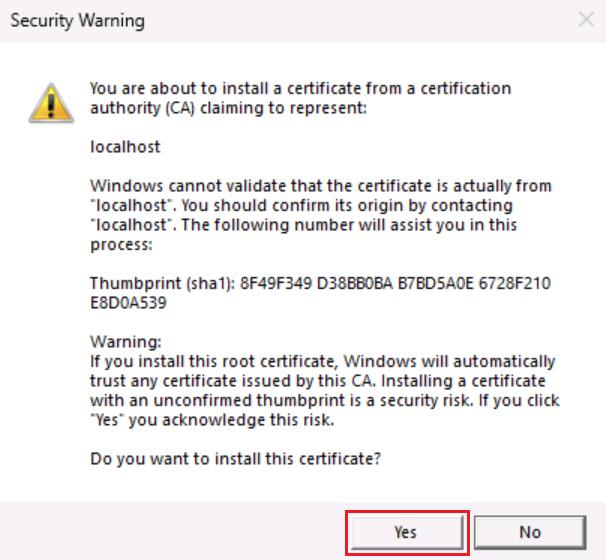The height and width of the screenshot is (560, 606).
Task: Confirm certificate install with the Yes button
Action: tap(406, 533)
